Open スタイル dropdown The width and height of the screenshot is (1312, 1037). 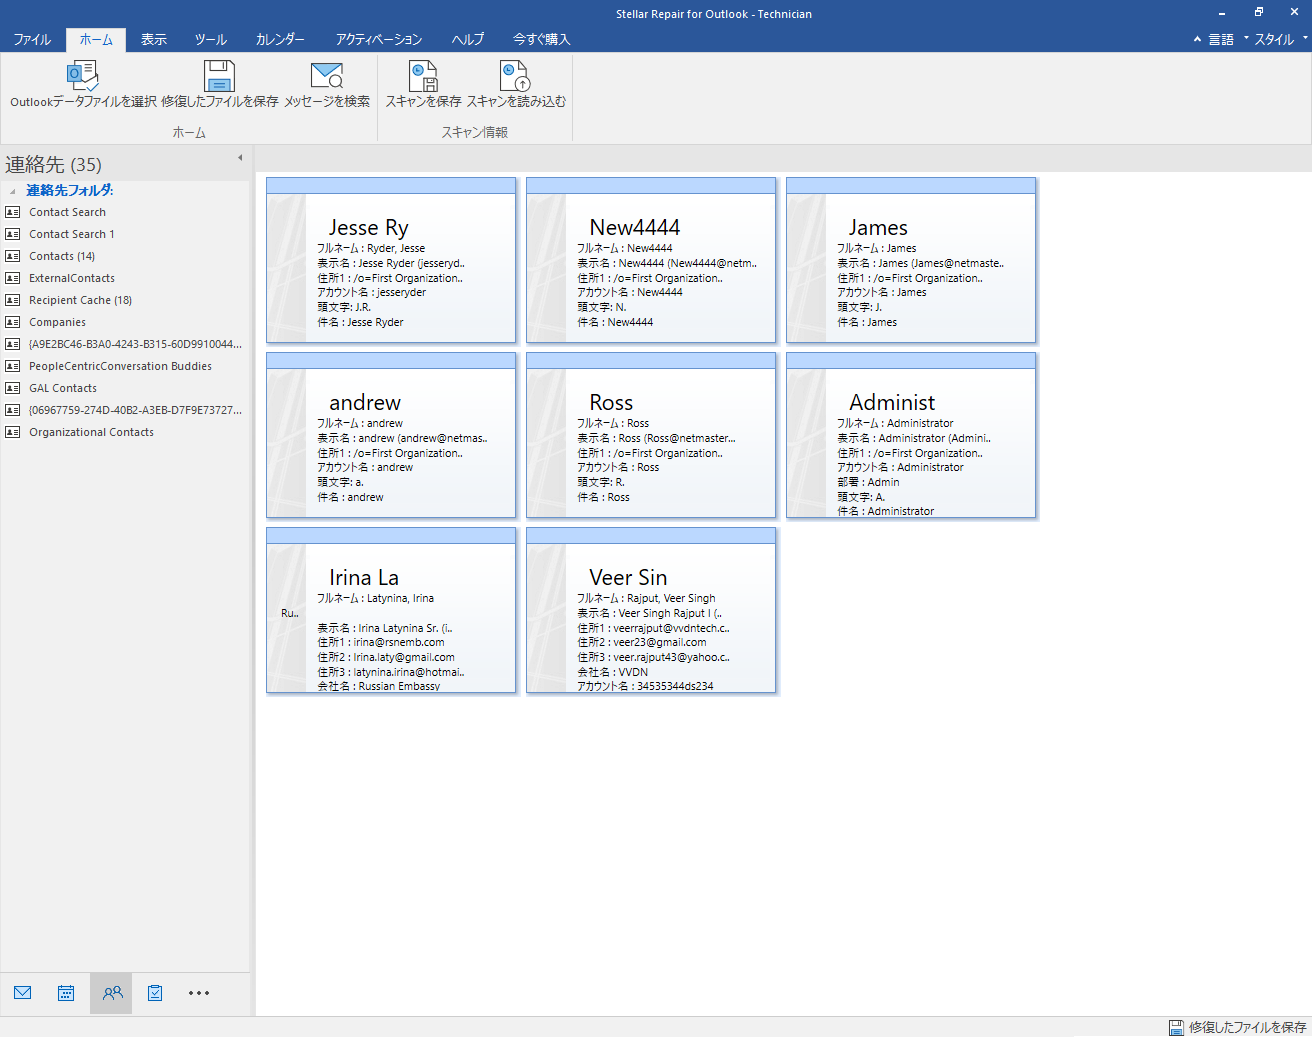click(x=1281, y=39)
